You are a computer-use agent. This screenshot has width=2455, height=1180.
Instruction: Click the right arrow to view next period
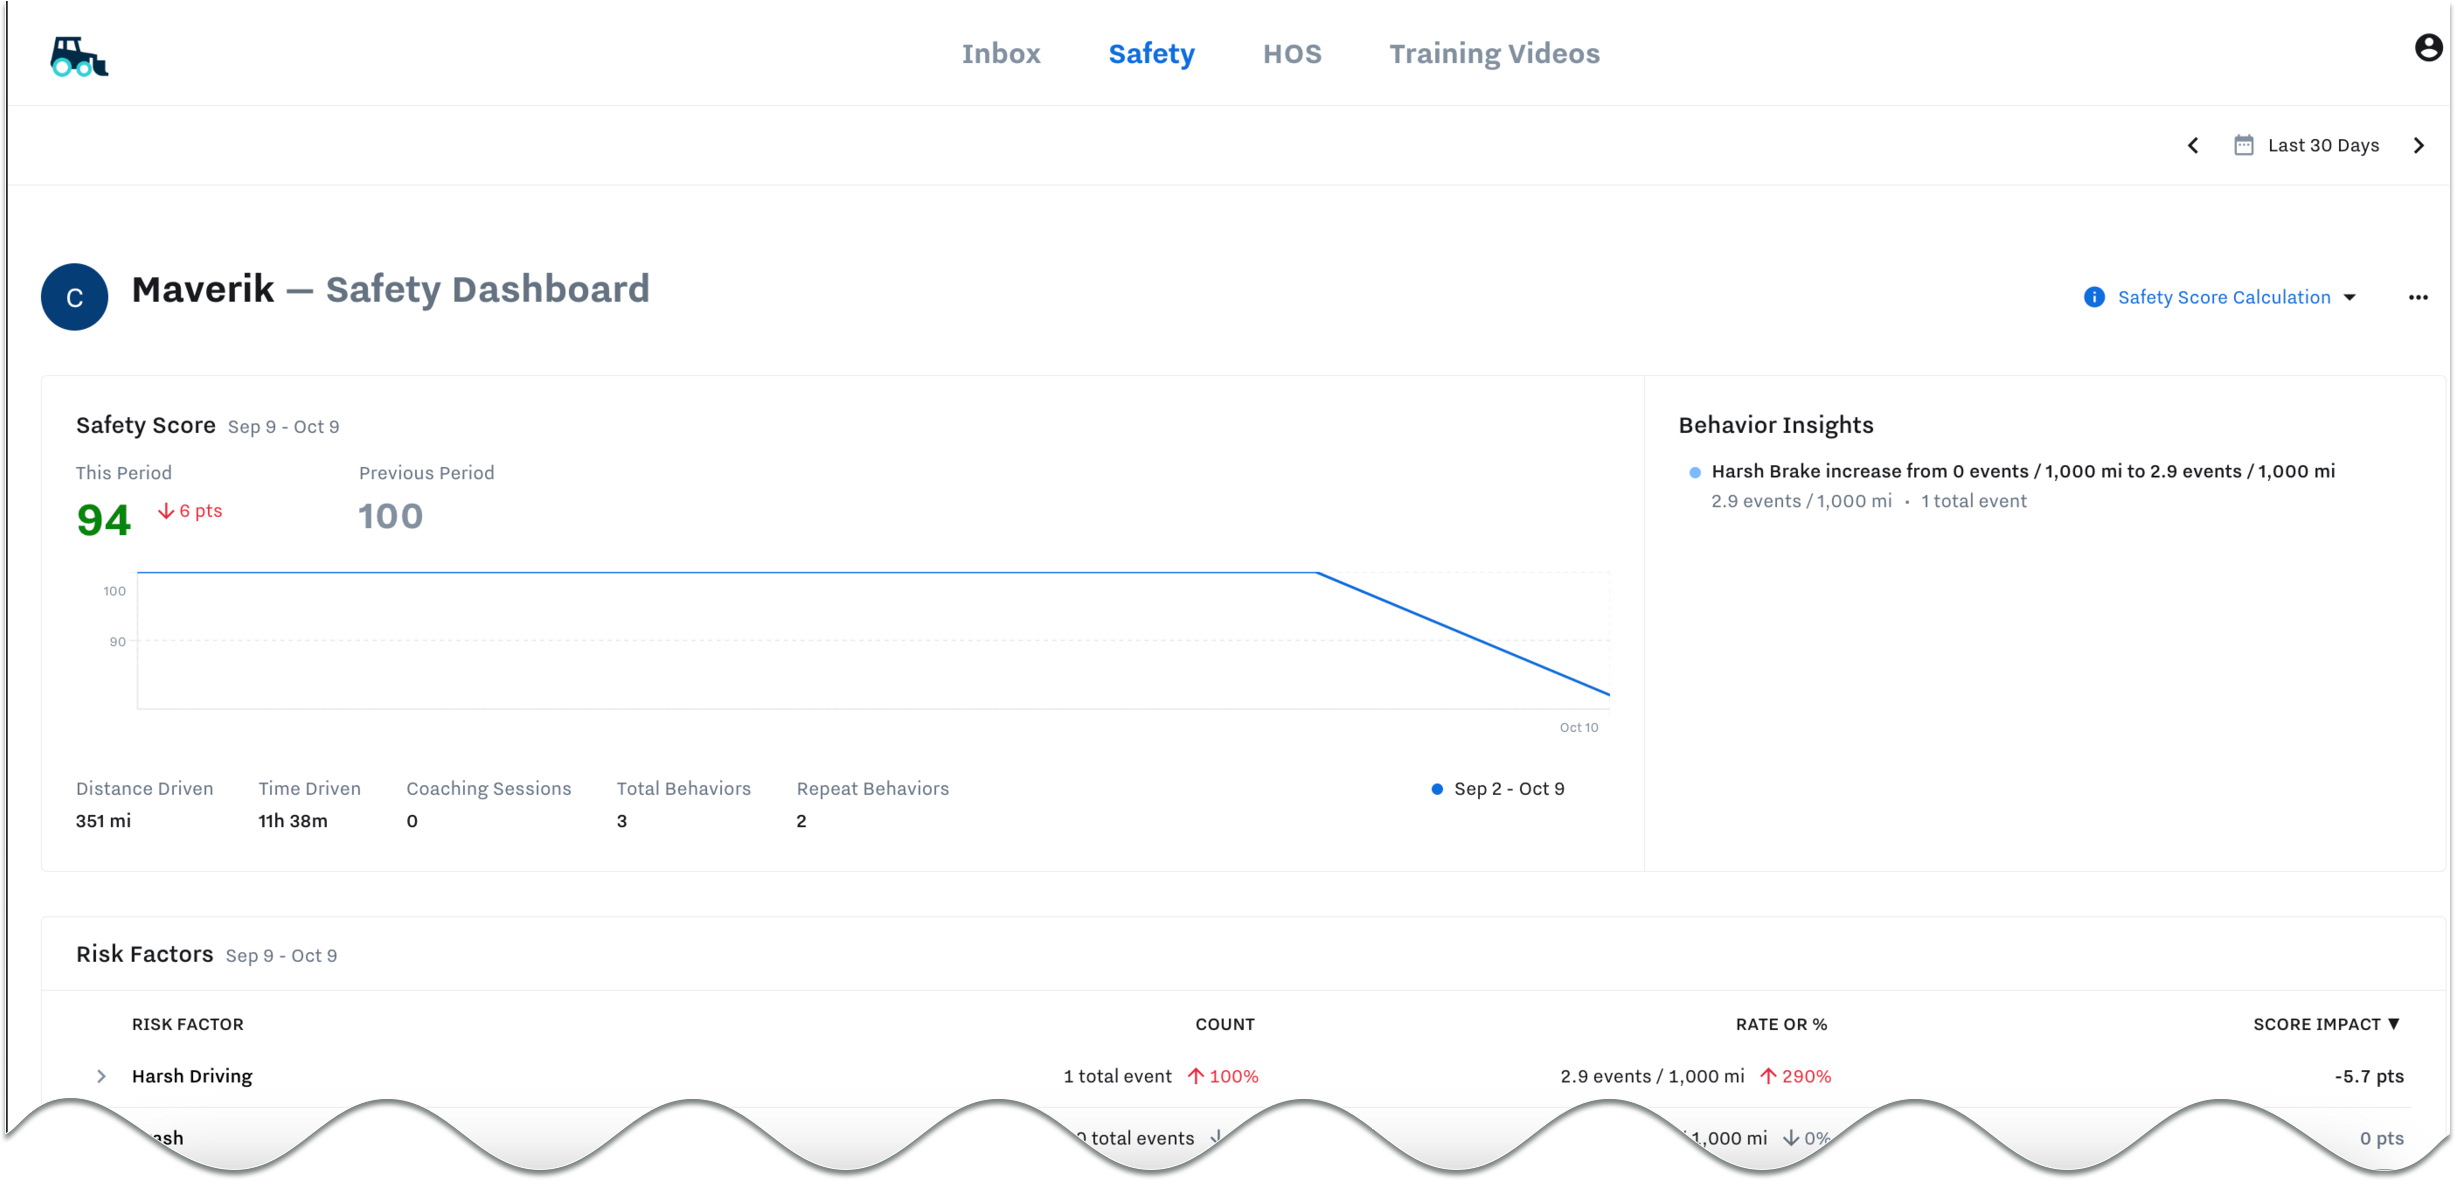coord(2419,145)
